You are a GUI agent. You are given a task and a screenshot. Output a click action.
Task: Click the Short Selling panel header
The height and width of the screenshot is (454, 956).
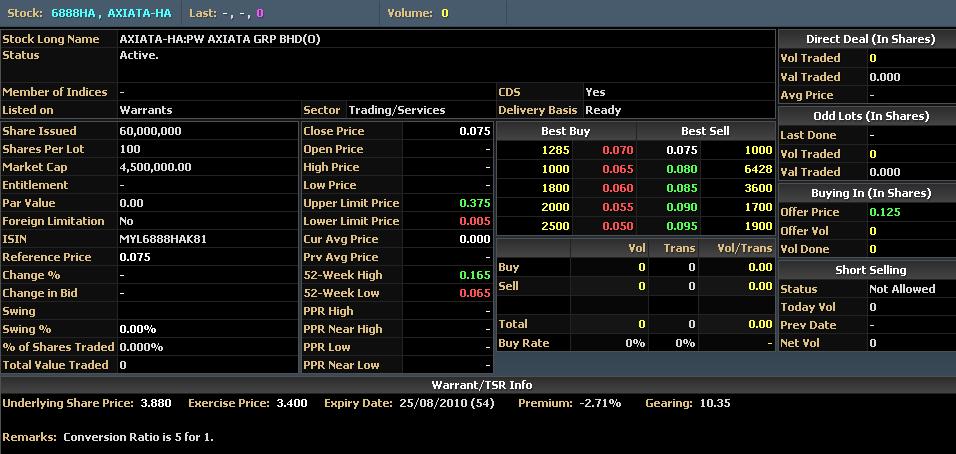[x=871, y=270]
